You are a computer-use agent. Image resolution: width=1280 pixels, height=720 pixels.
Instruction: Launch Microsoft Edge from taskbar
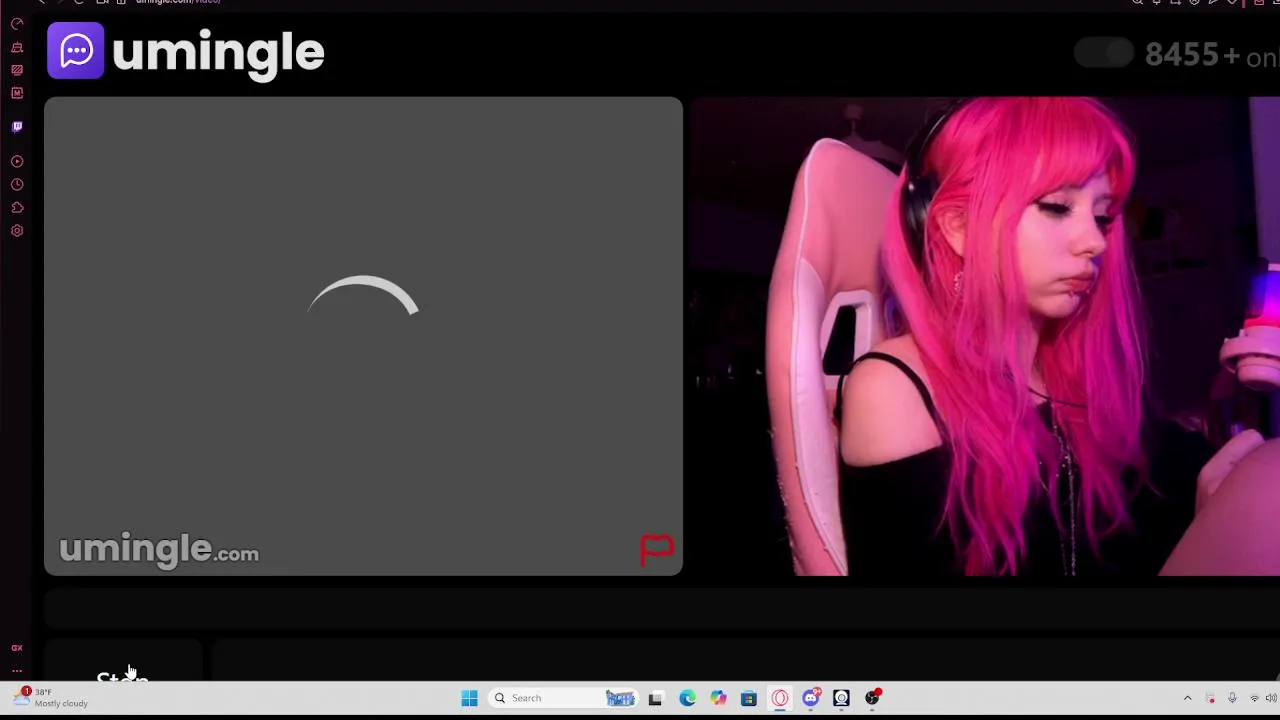pos(687,698)
